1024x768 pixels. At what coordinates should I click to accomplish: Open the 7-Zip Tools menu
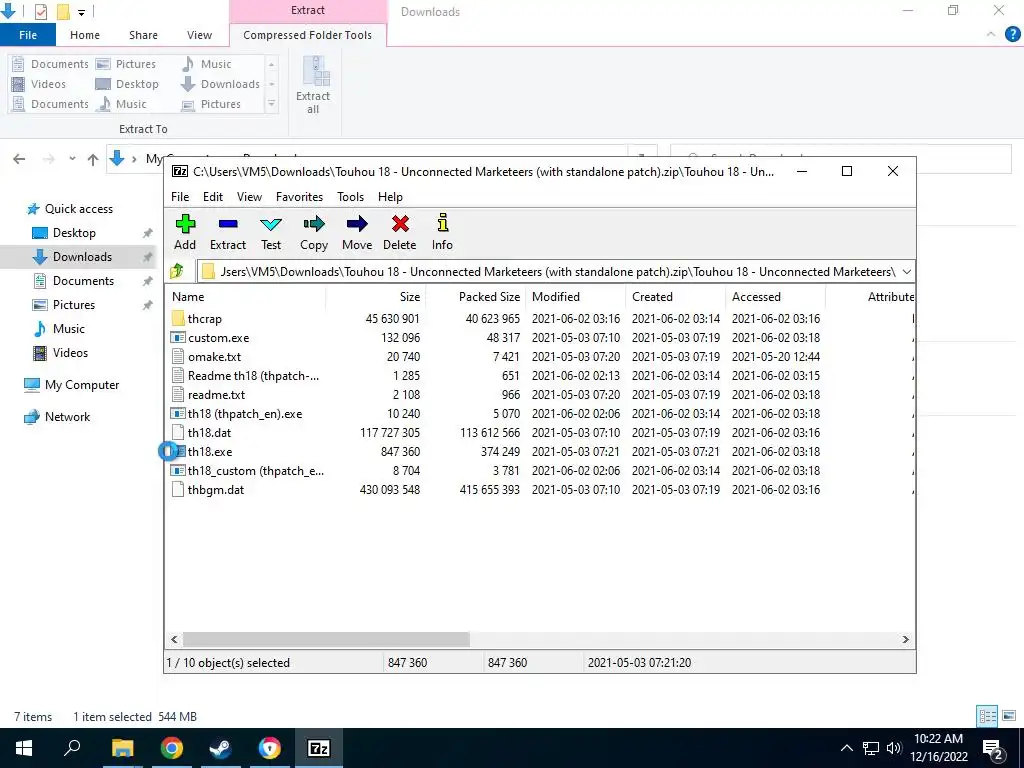pos(350,197)
